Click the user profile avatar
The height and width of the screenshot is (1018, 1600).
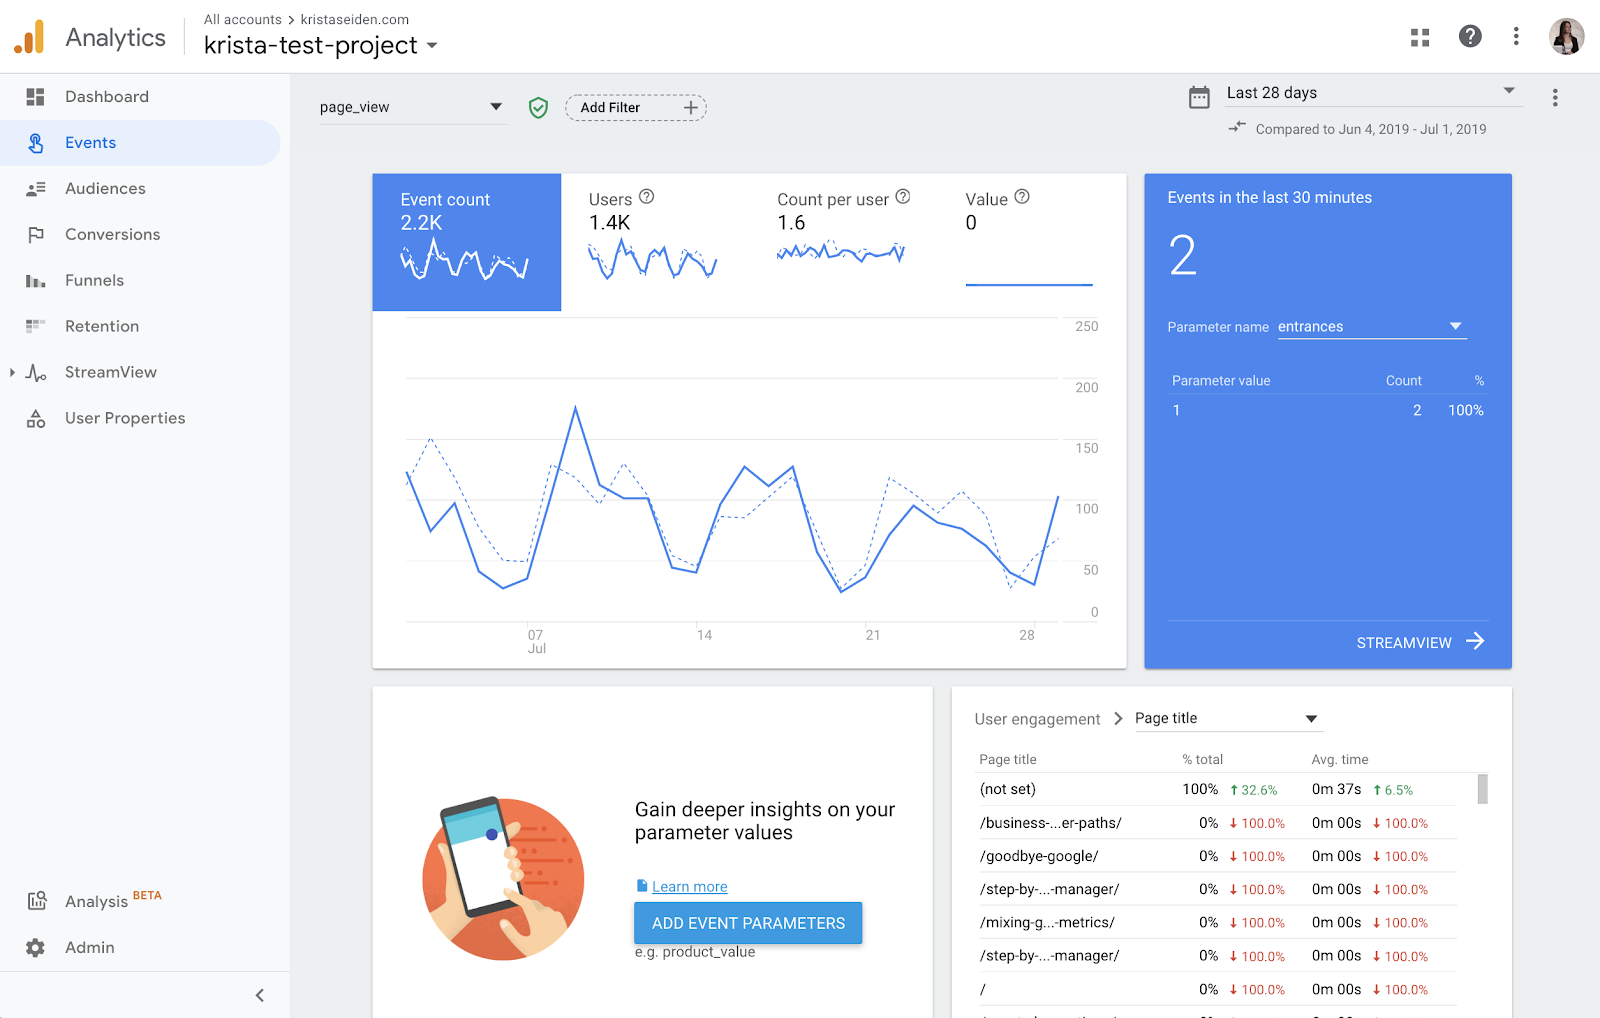1566,36
